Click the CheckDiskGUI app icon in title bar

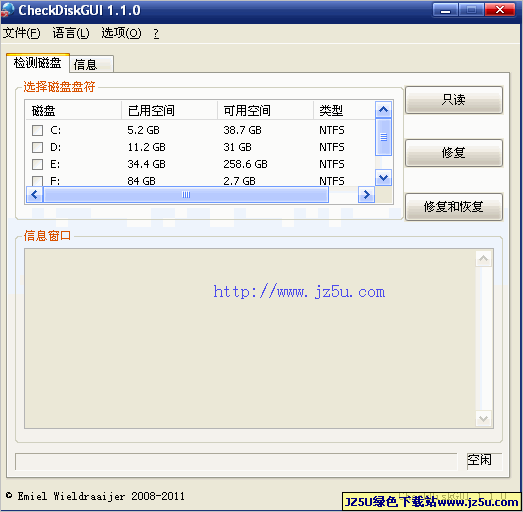7,10
